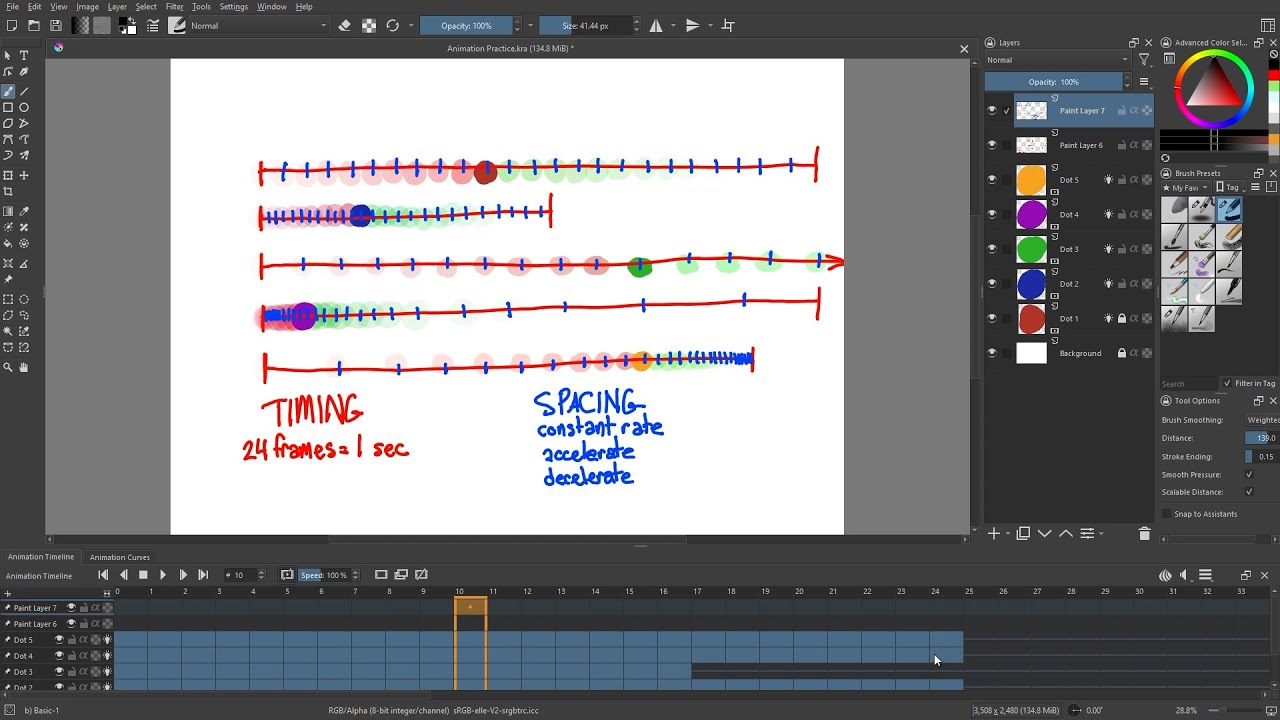1280x720 pixels.
Task: Select the Zoom magnifier tool
Action: point(8,367)
